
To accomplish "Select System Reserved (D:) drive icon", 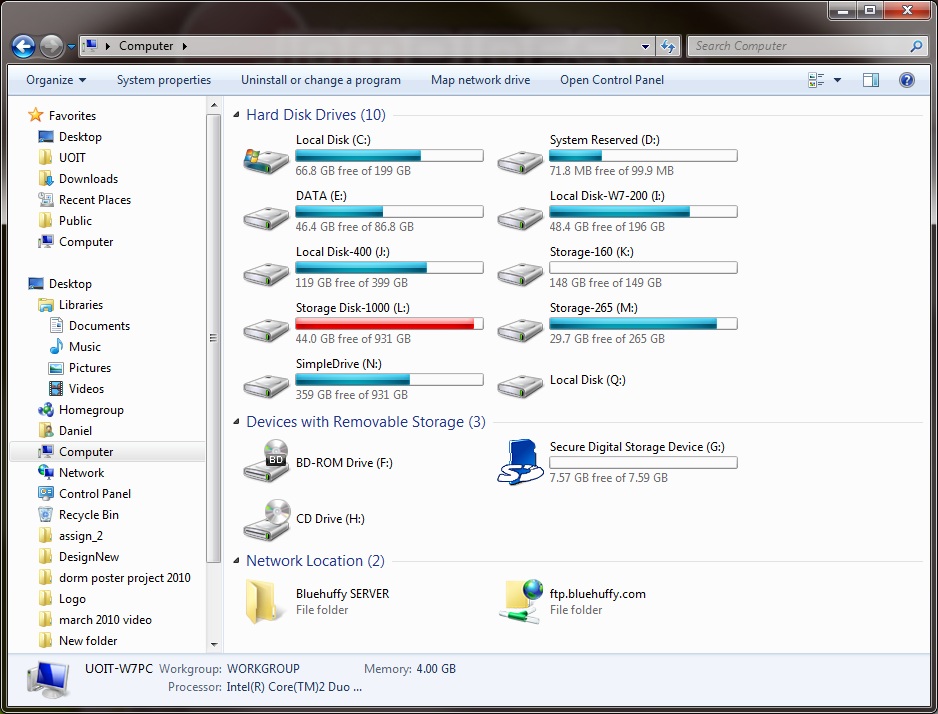I will click(x=520, y=161).
